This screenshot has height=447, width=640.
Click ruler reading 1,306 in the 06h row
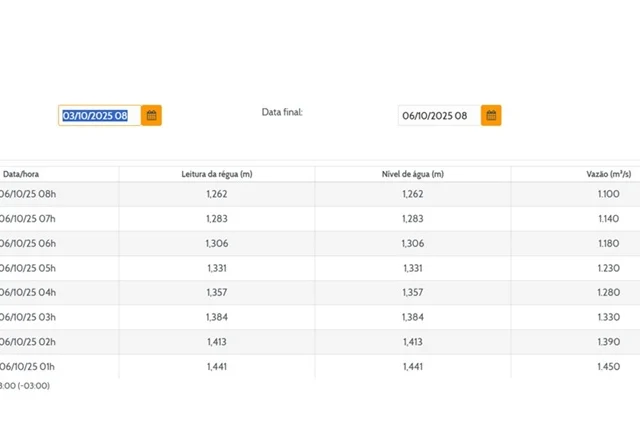point(217,243)
